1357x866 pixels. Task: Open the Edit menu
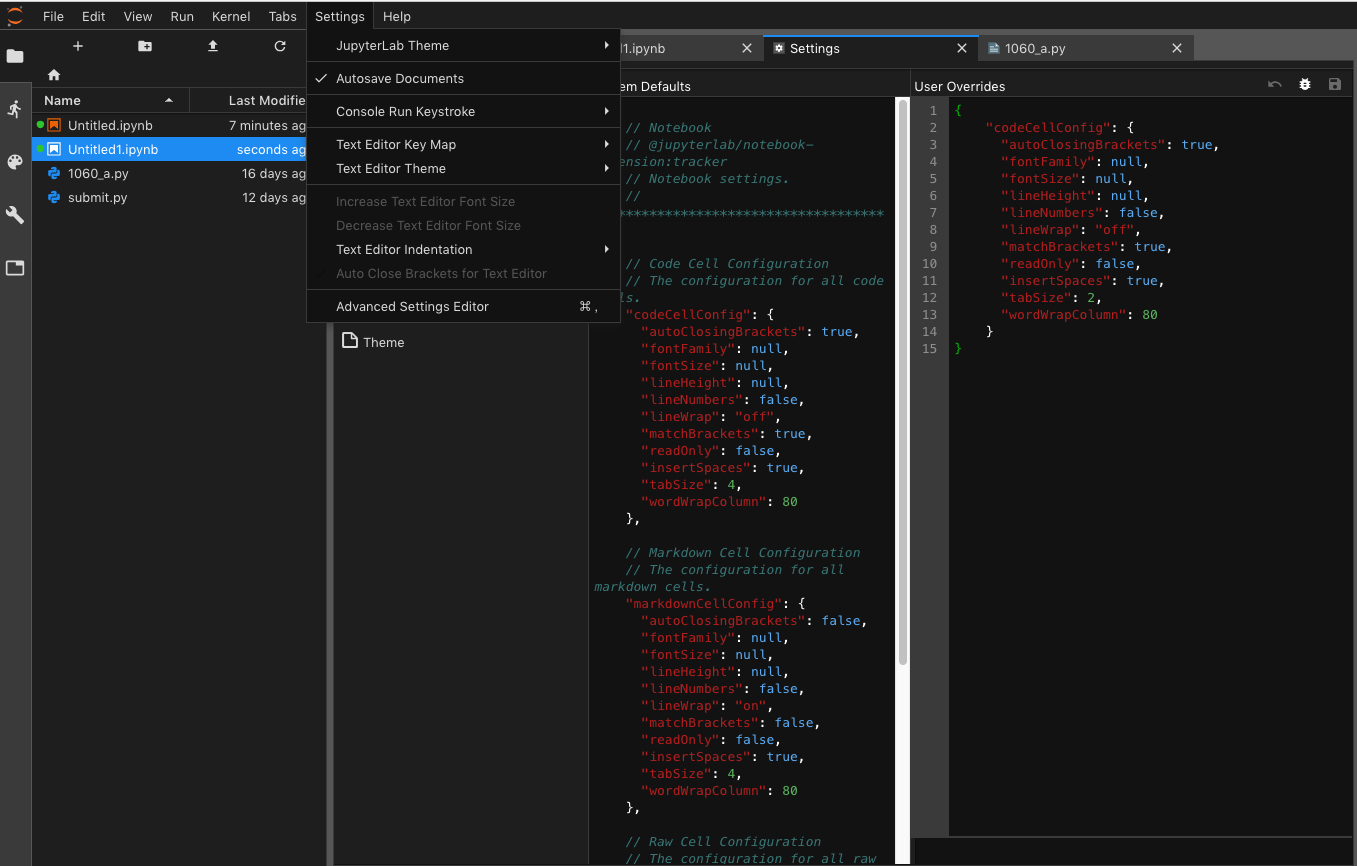(x=94, y=16)
